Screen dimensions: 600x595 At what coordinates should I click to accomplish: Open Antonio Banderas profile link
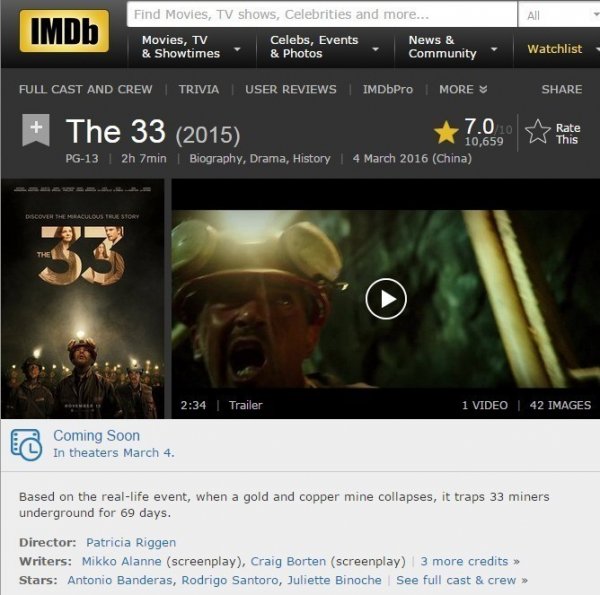120,580
